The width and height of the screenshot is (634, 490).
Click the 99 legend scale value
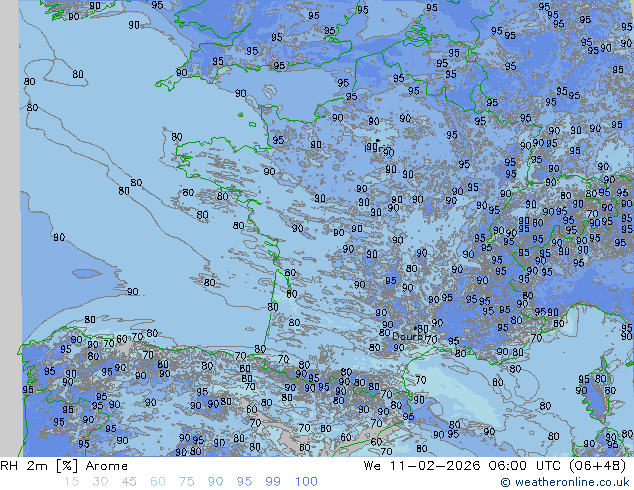tap(274, 482)
